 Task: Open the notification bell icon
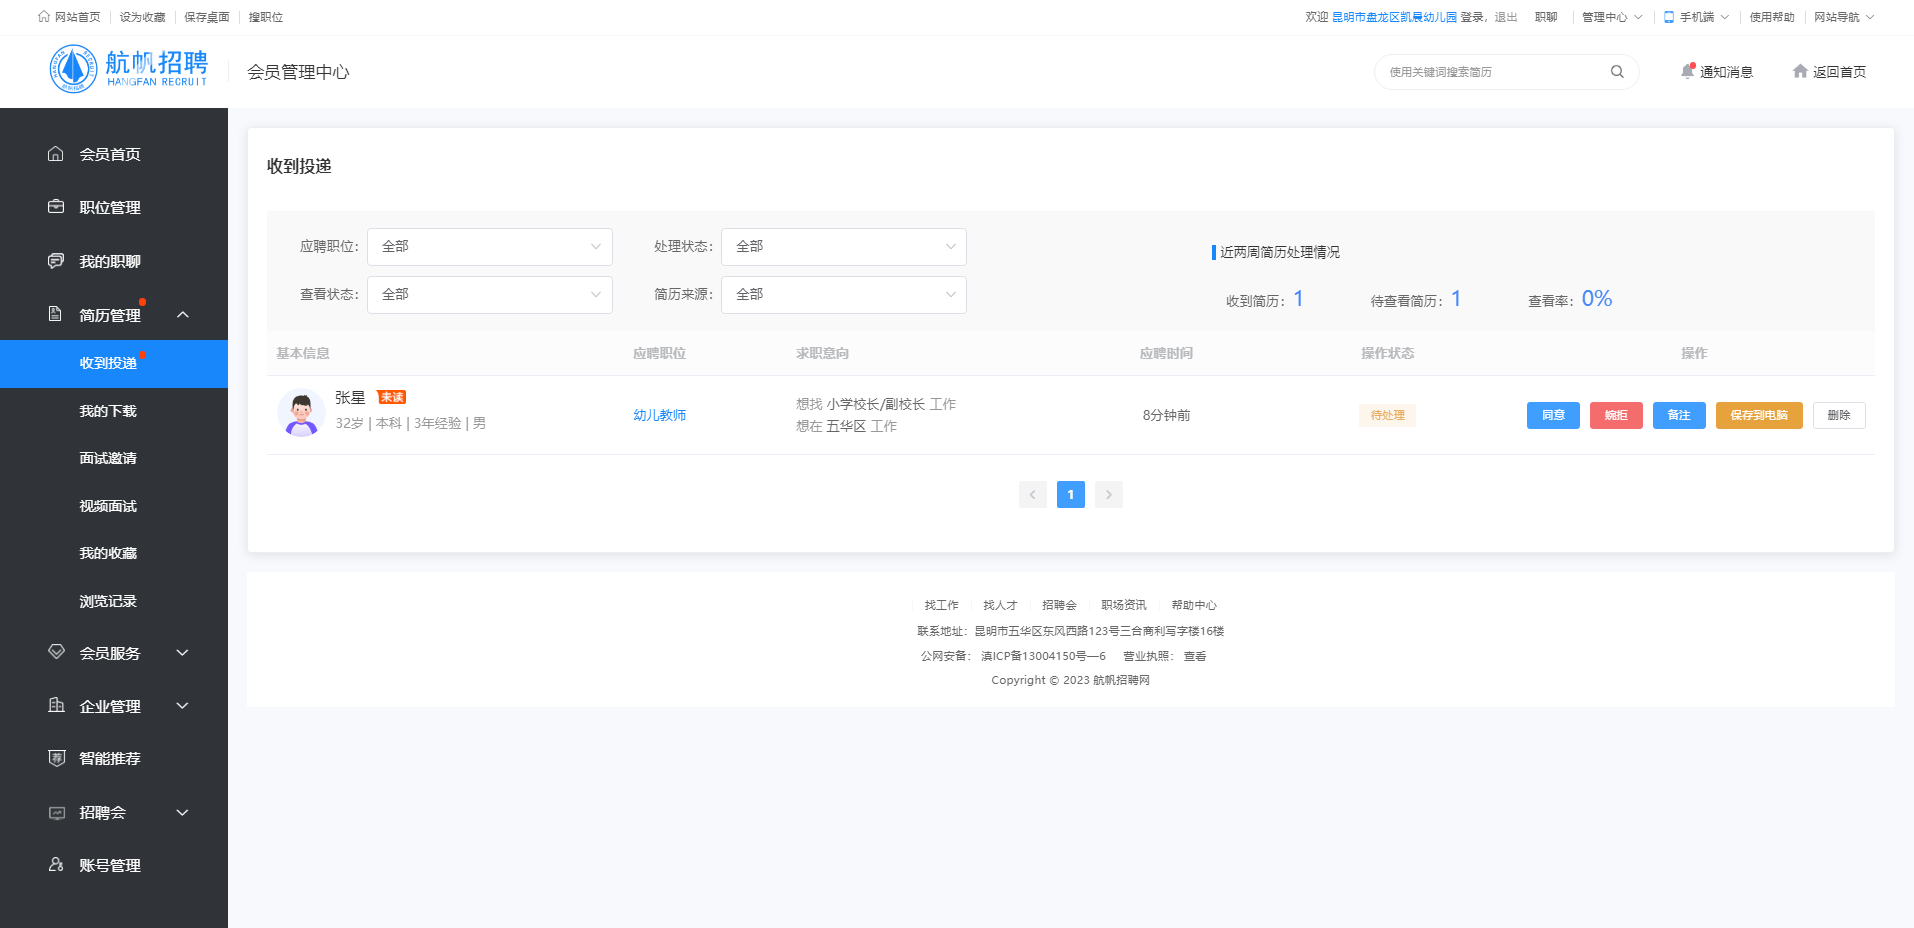1688,71
